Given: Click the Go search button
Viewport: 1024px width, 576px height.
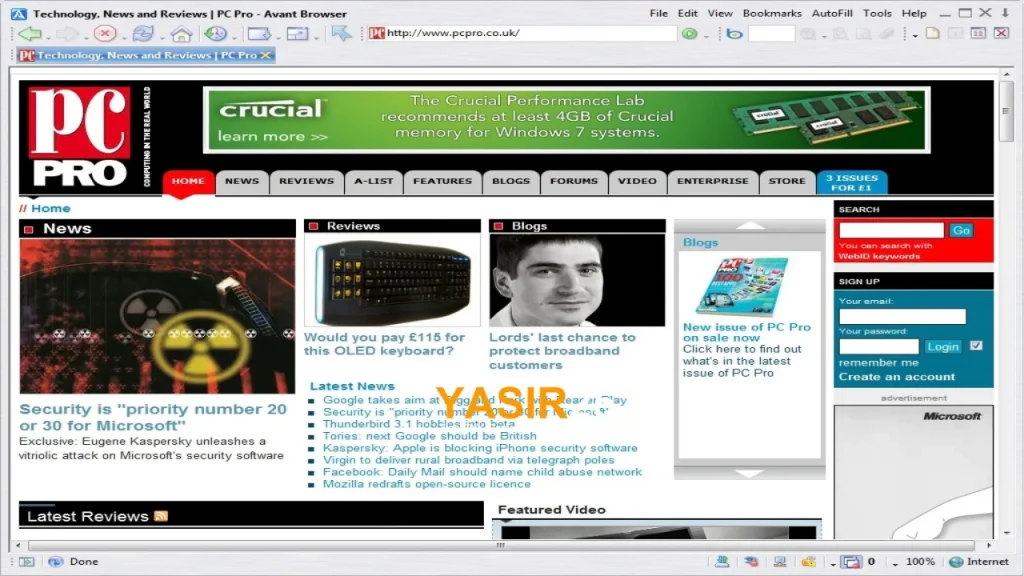Looking at the screenshot, I should tap(961, 230).
